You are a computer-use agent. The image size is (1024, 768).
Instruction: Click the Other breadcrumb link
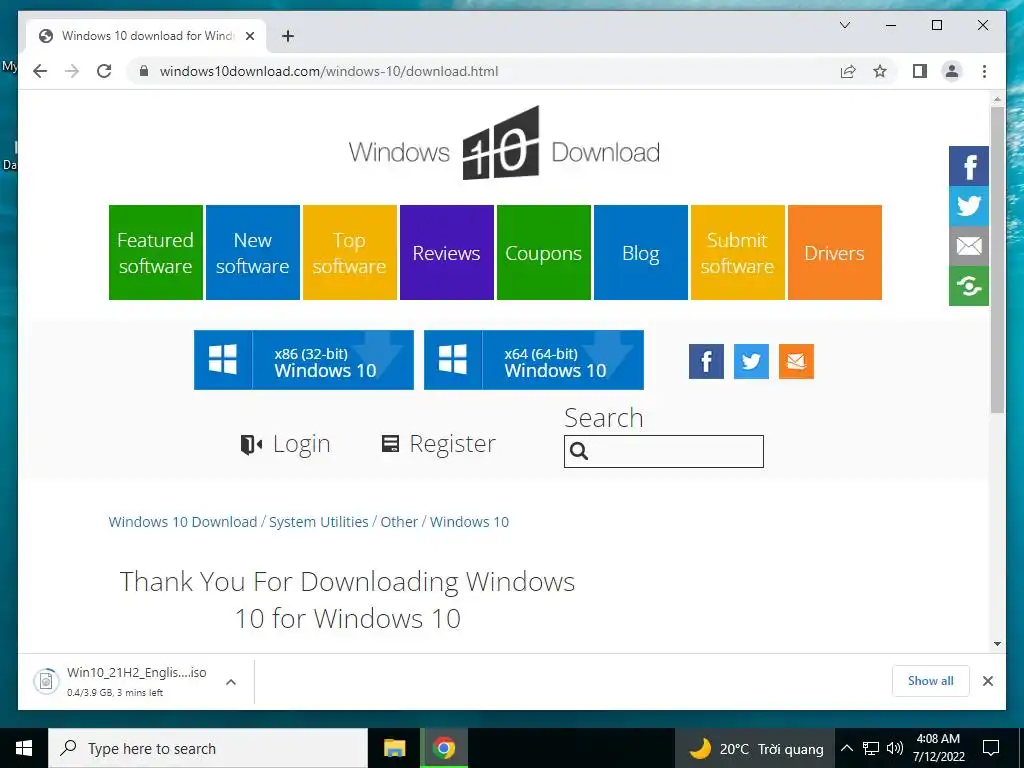(399, 522)
